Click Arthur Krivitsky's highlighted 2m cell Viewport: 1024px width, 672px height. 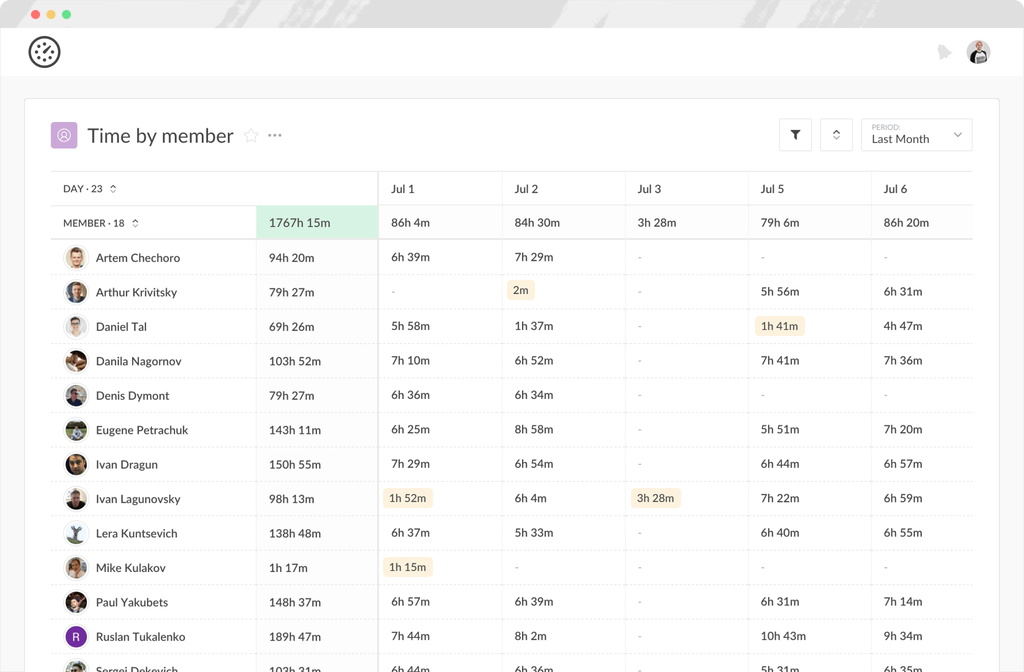pyautogui.click(x=520, y=288)
